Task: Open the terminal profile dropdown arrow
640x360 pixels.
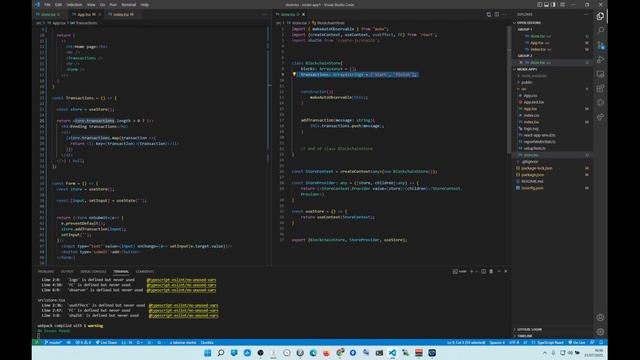Action: [x=476, y=271]
